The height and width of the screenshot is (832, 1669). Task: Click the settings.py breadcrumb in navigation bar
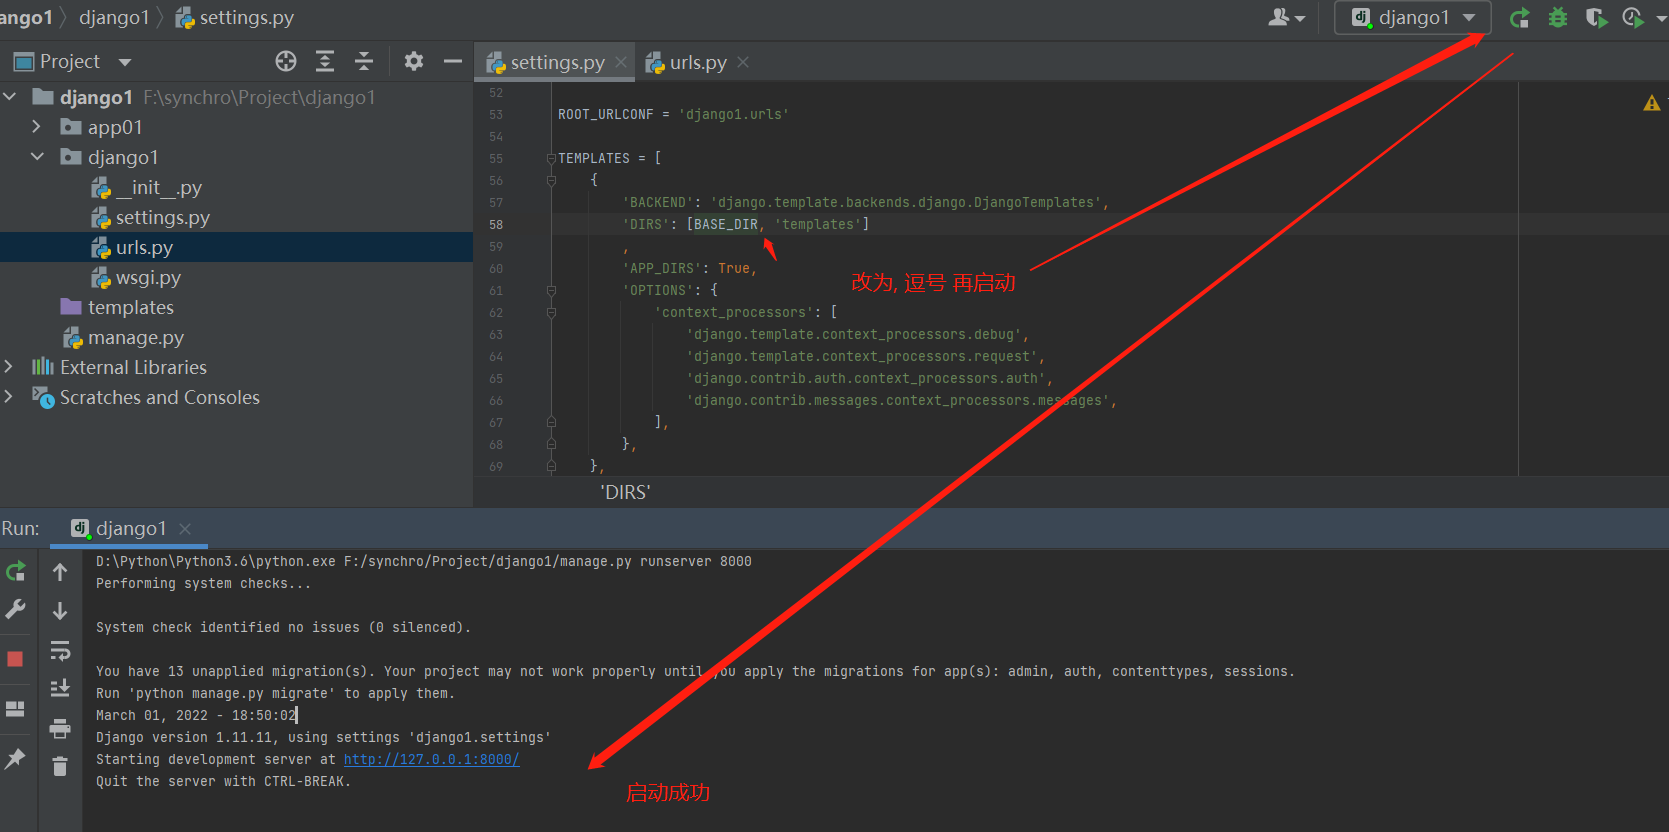point(235,17)
